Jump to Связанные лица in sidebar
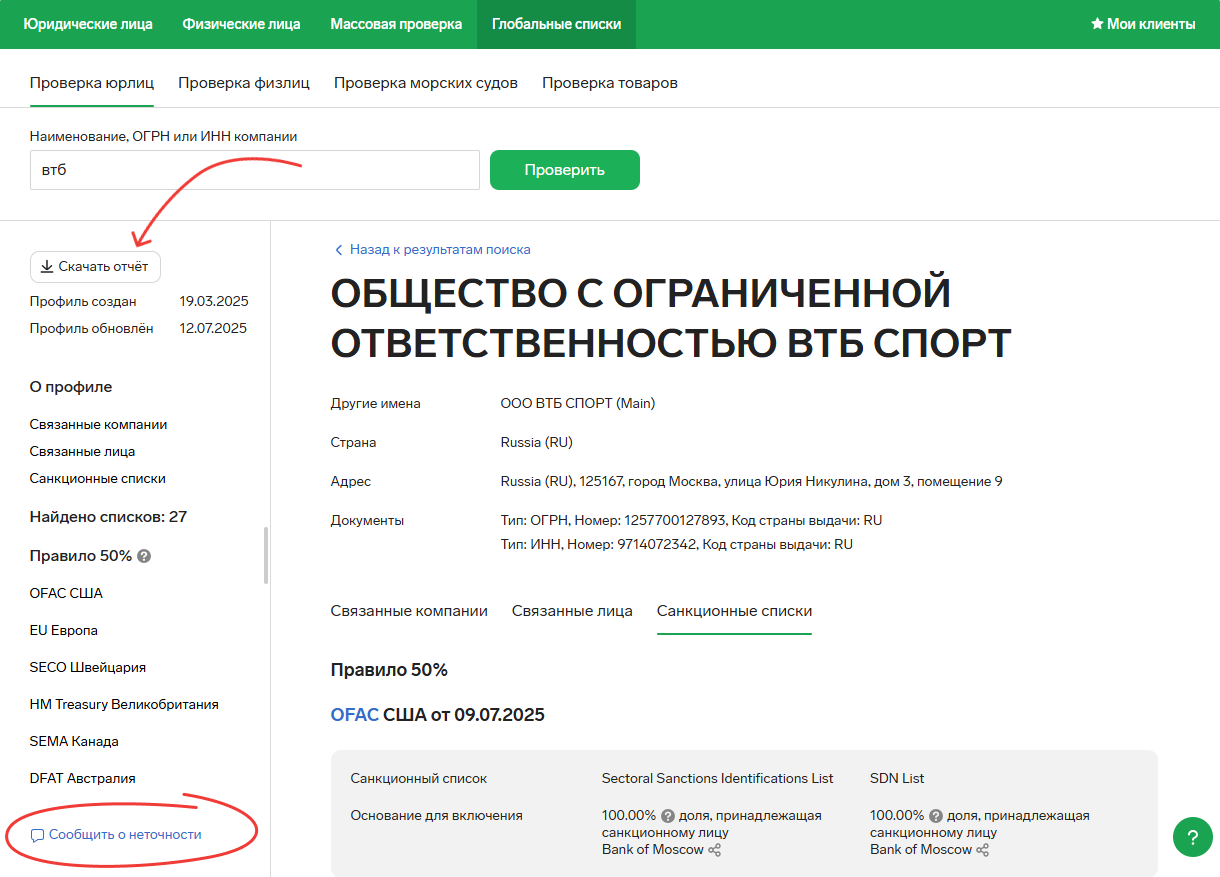Image resolution: width=1220 pixels, height=877 pixels. tap(83, 452)
